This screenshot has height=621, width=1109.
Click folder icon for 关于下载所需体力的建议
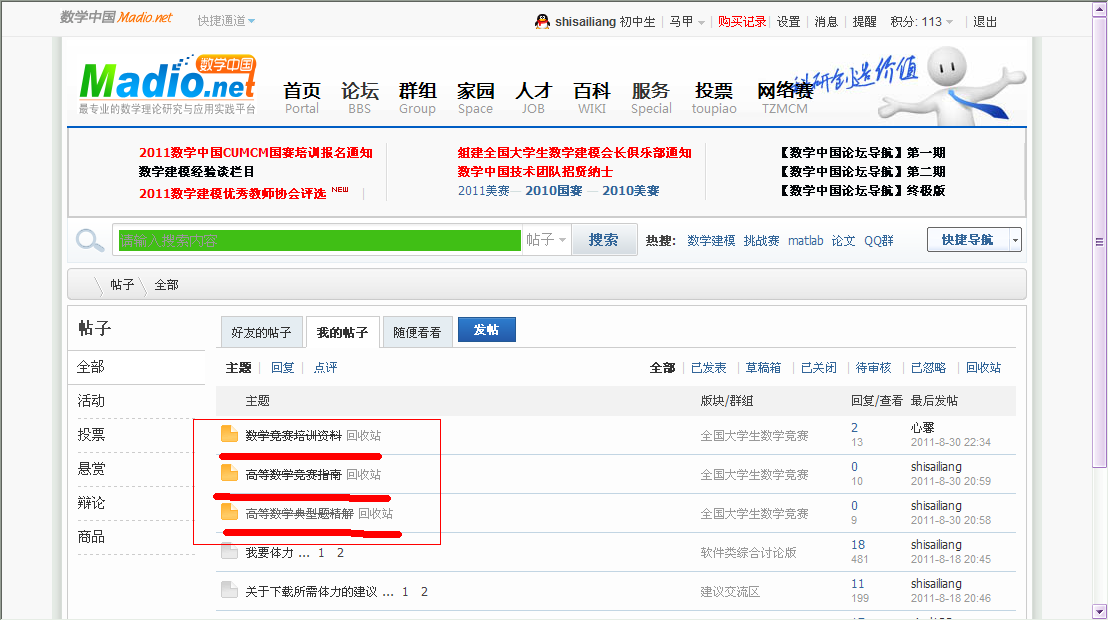click(x=229, y=590)
